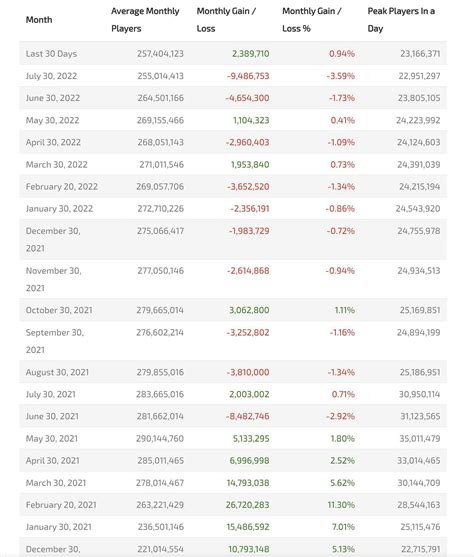Click the -2,356,191 monthly loss value

249,209
